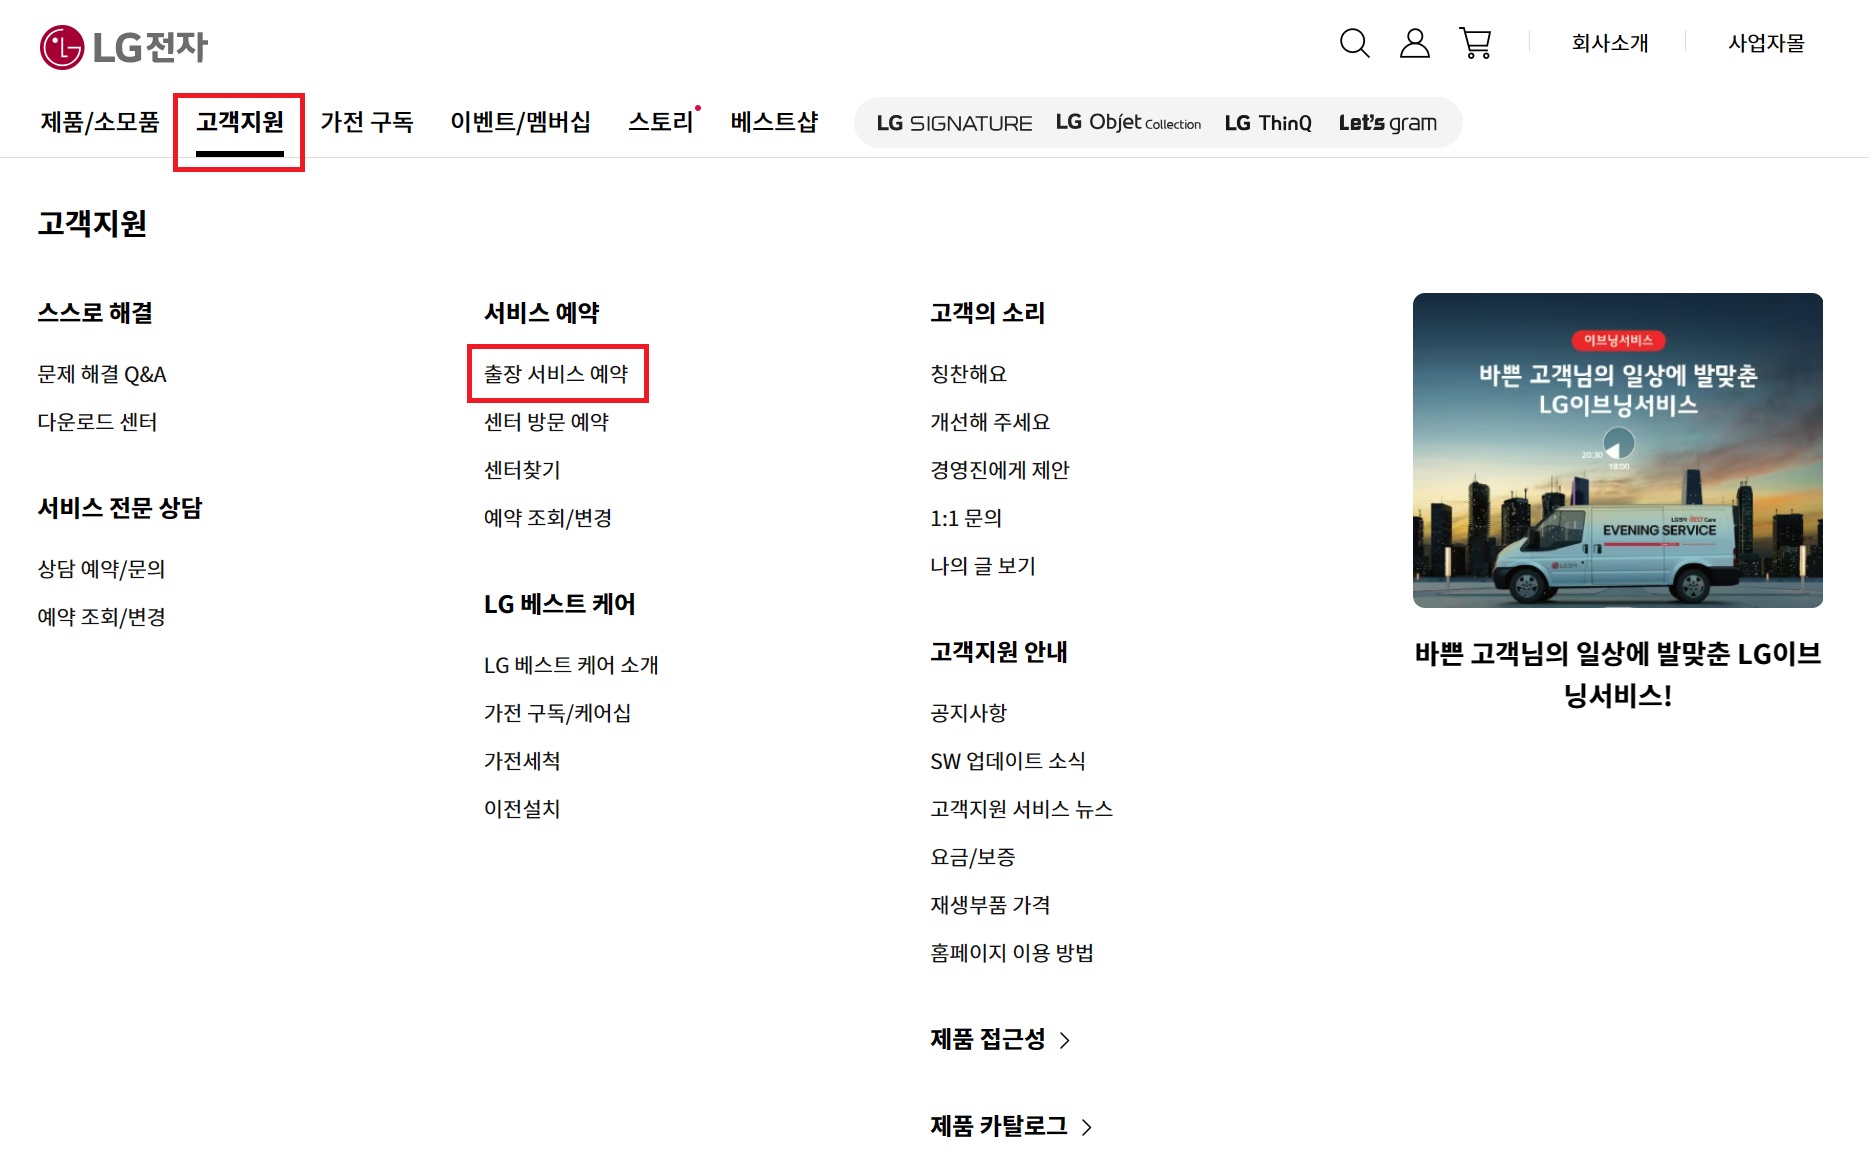Open the search magnifier icon
Image resolution: width=1869 pixels, height=1173 pixels.
point(1354,43)
